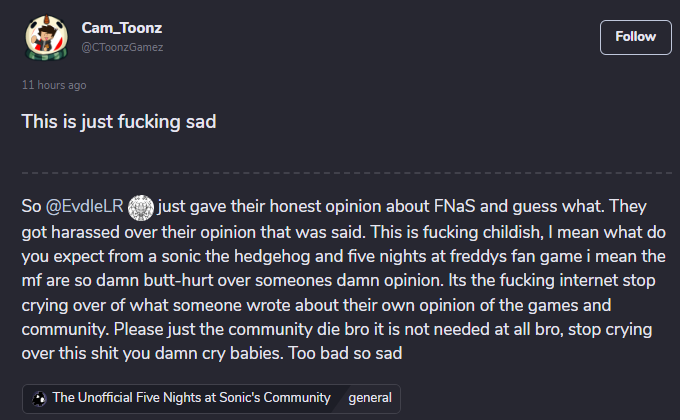
Task: Click the '11 hours ago' timestamp
Action: click(54, 85)
